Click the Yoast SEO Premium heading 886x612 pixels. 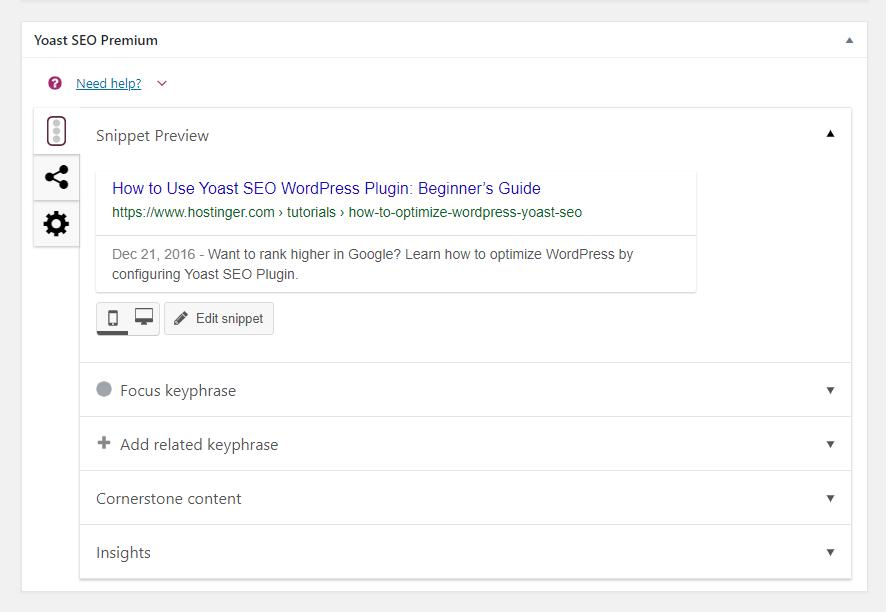point(96,40)
